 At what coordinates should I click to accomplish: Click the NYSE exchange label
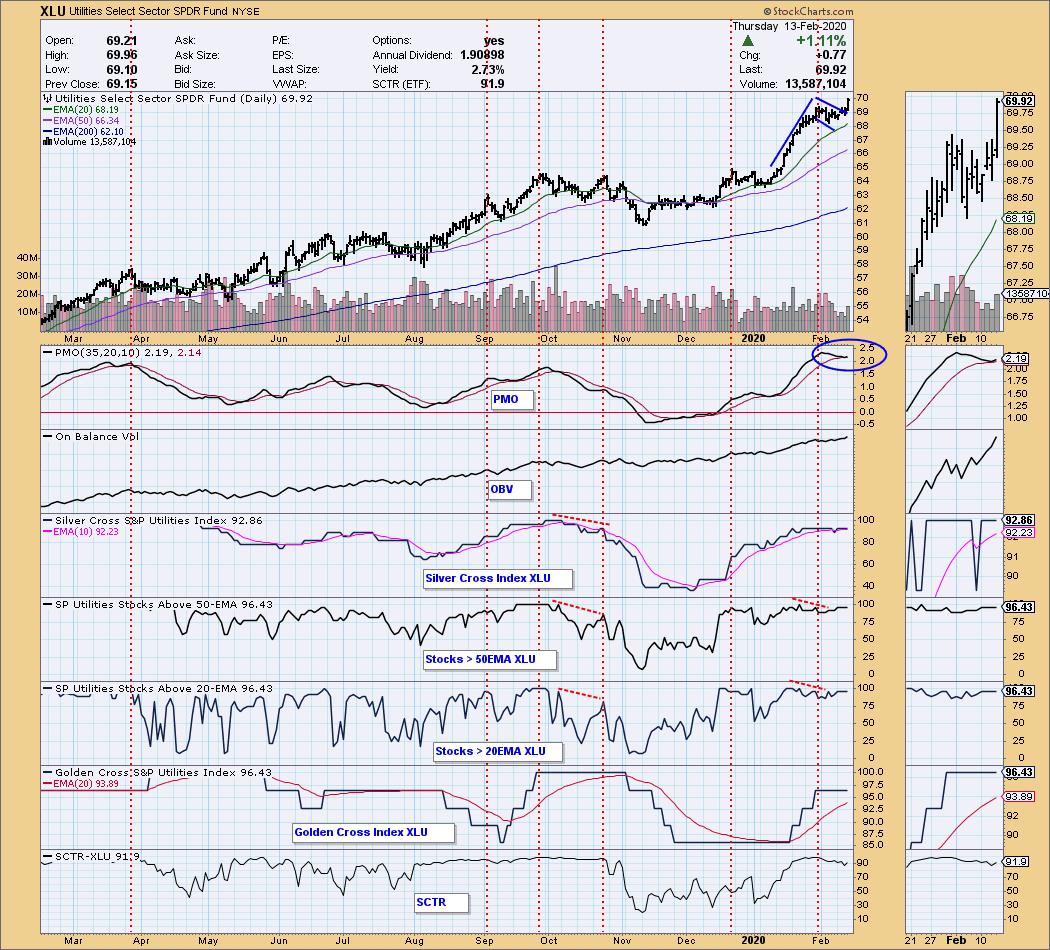click(x=248, y=12)
